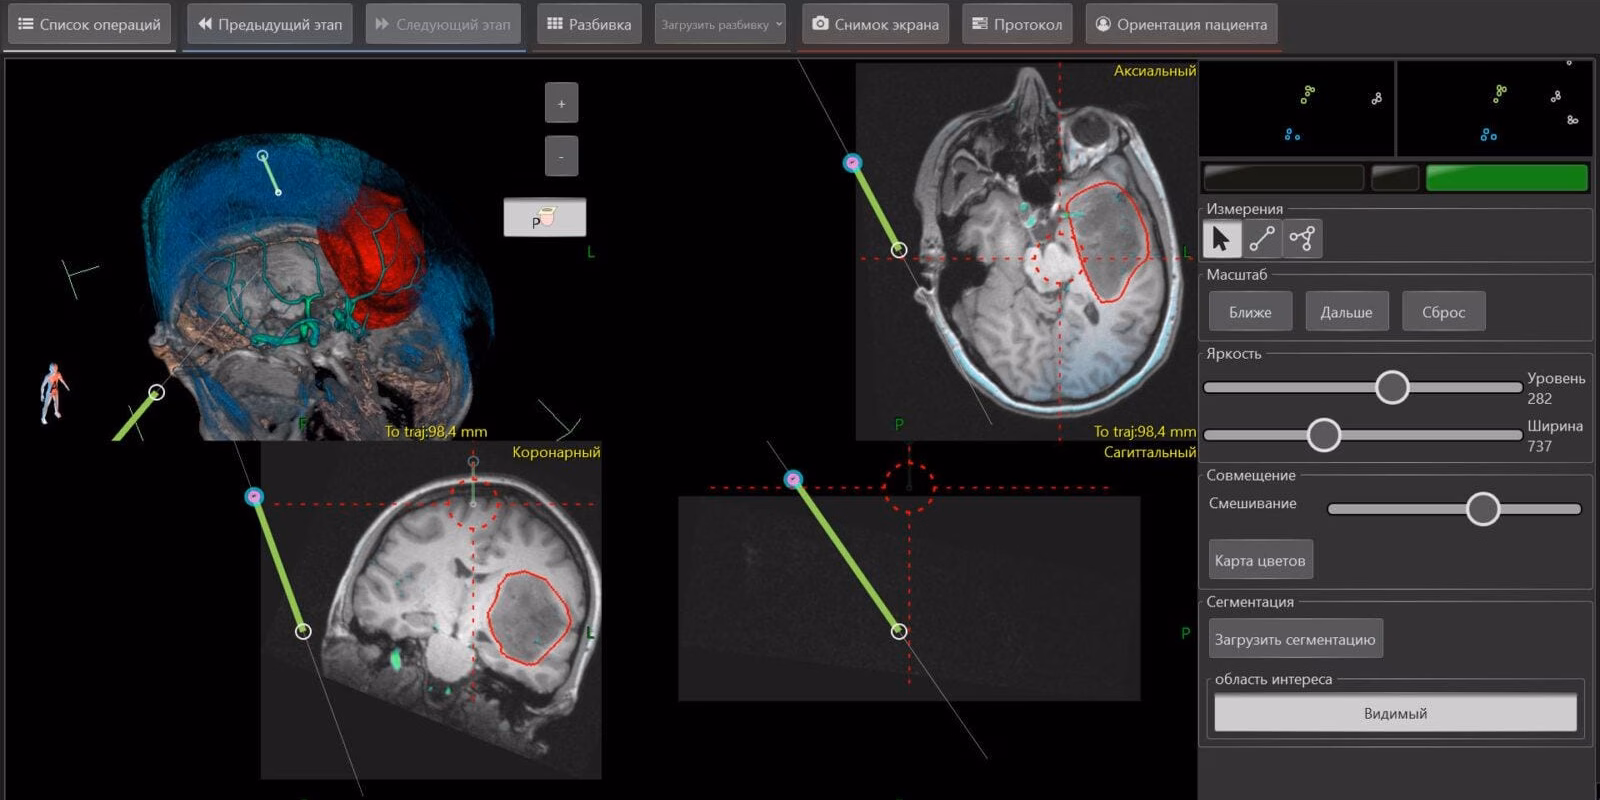
Task: Click the Аксиальный view label
Action: click(1154, 71)
